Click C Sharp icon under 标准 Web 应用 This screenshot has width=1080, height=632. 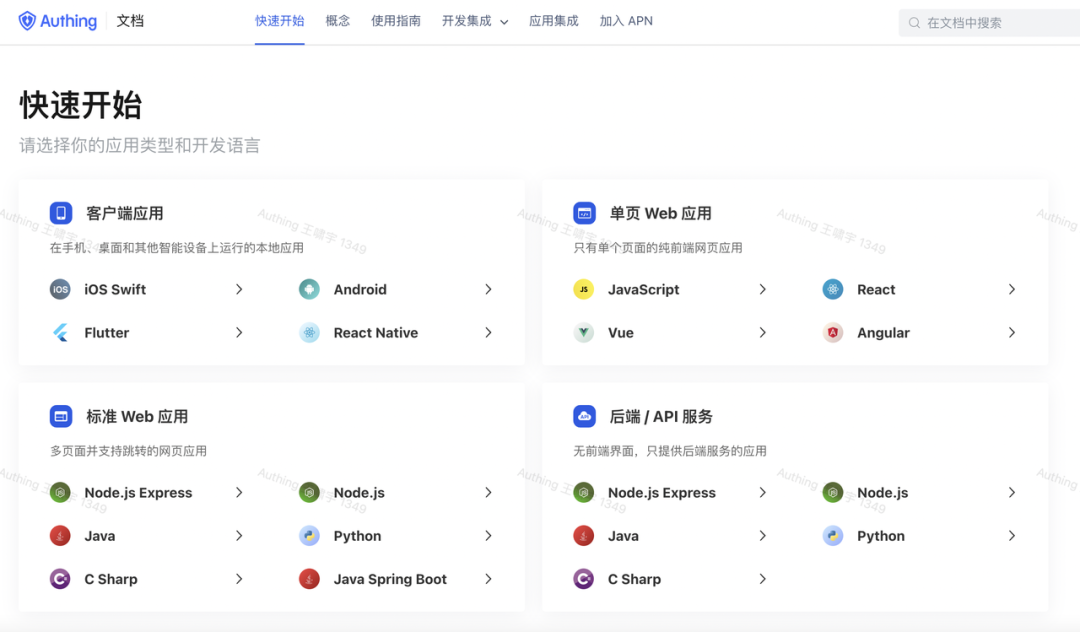(x=60, y=579)
